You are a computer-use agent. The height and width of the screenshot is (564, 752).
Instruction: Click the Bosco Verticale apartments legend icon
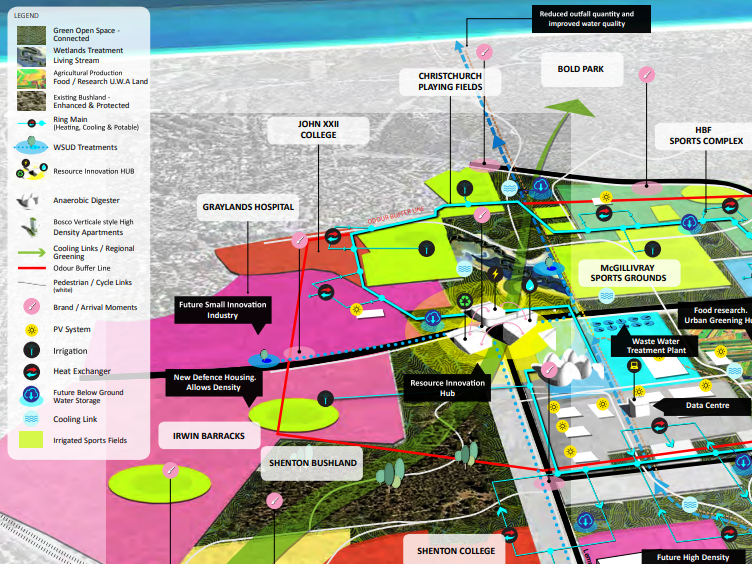(30, 227)
